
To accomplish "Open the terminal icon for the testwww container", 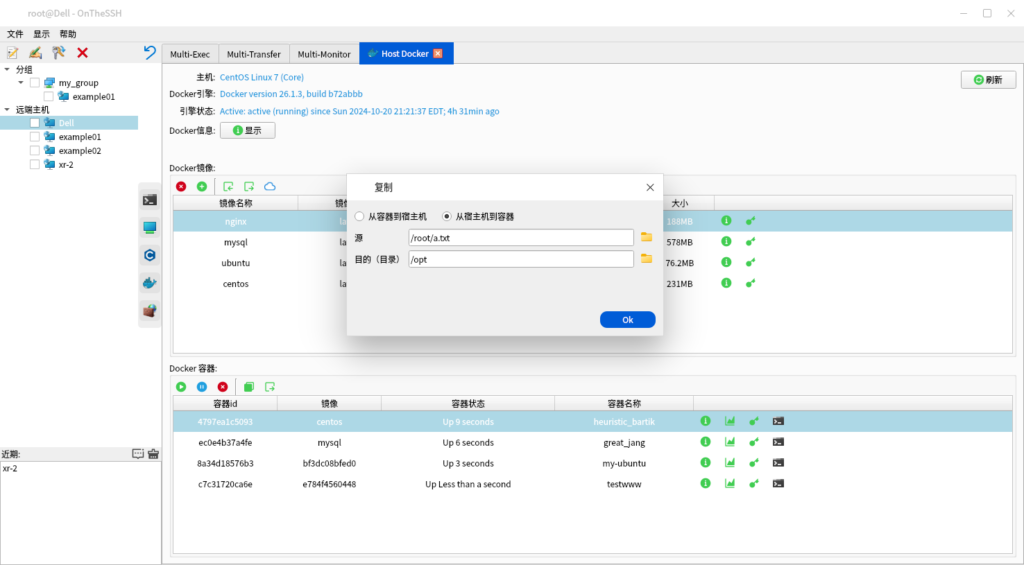I will (x=778, y=484).
